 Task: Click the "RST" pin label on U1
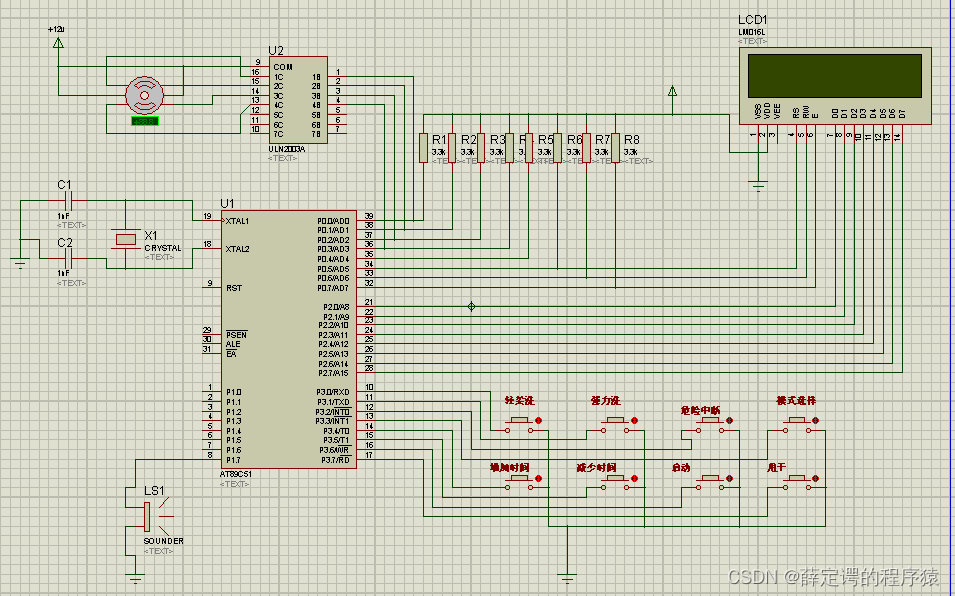234,288
